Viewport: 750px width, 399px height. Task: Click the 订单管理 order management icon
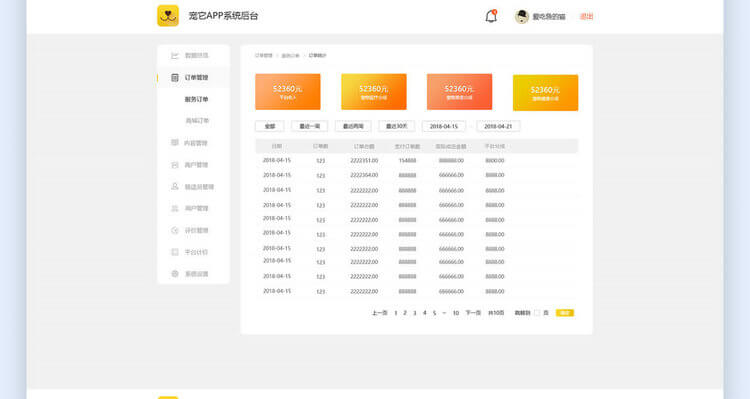click(175, 78)
